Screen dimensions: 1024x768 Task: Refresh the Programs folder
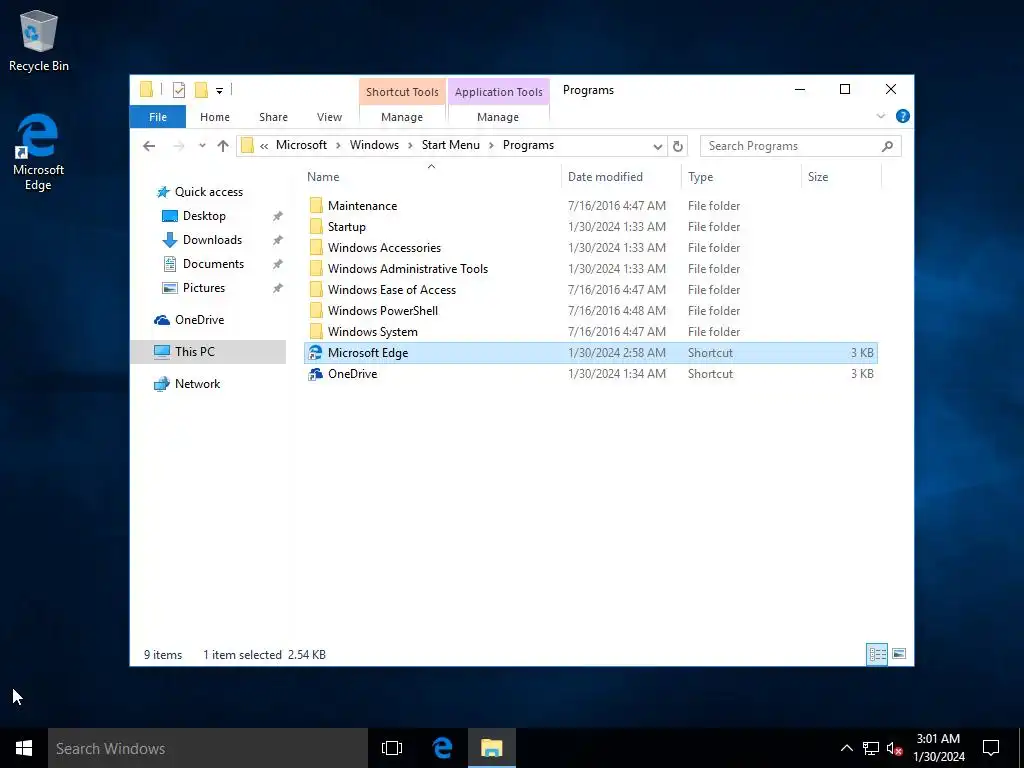point(678,146)
